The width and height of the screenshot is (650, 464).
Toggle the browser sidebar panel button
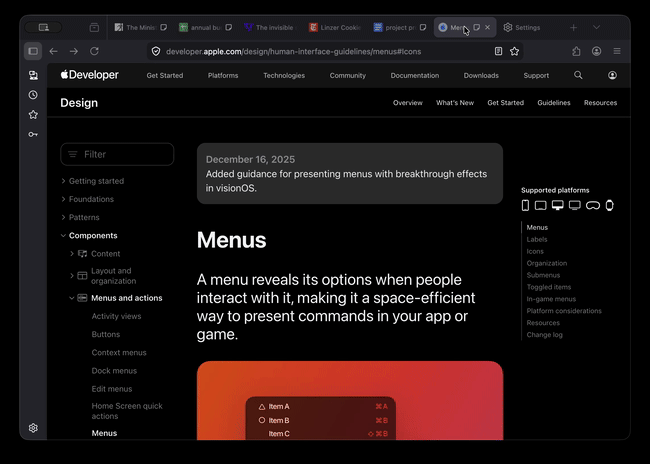[x=33, y=51]
